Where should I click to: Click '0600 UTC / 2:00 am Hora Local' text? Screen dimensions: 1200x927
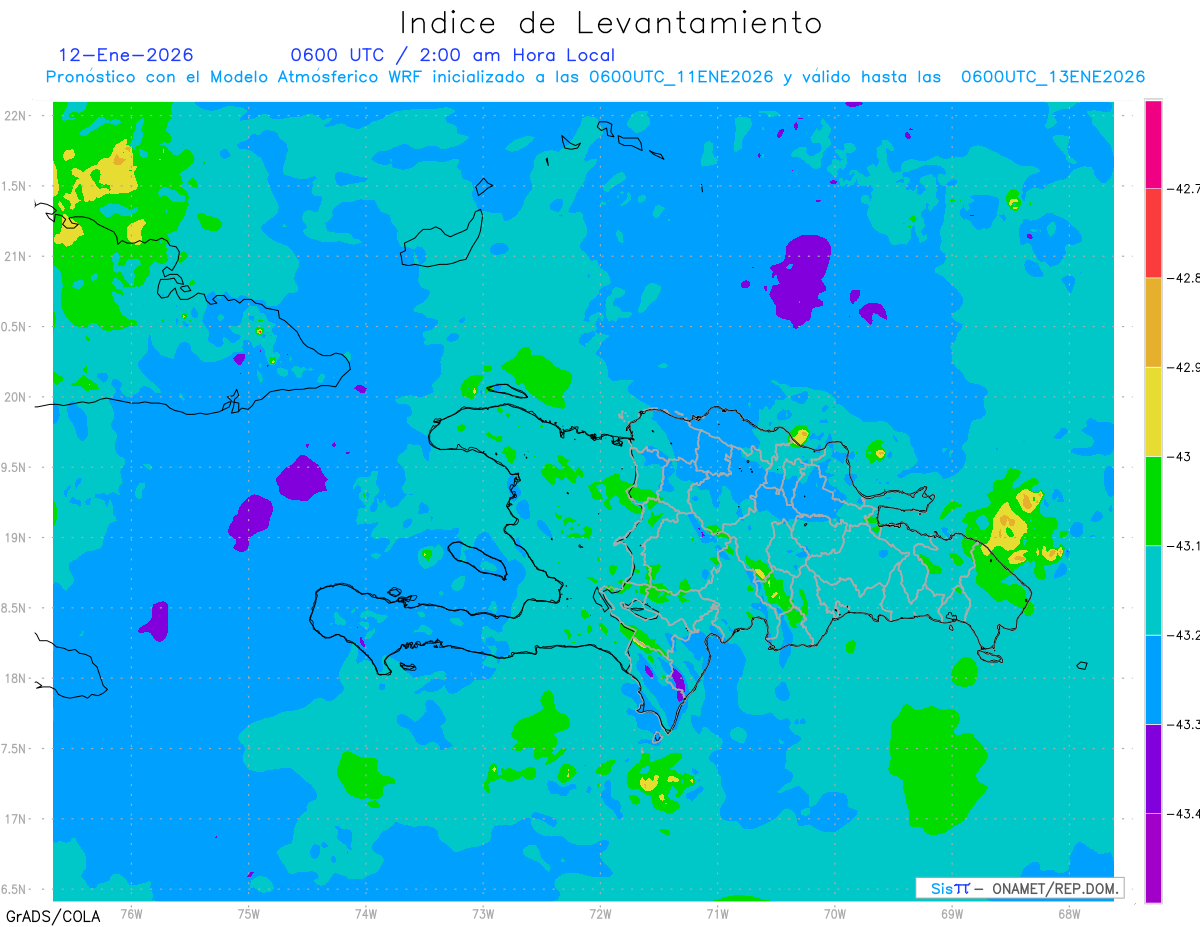tap(452, 55)
